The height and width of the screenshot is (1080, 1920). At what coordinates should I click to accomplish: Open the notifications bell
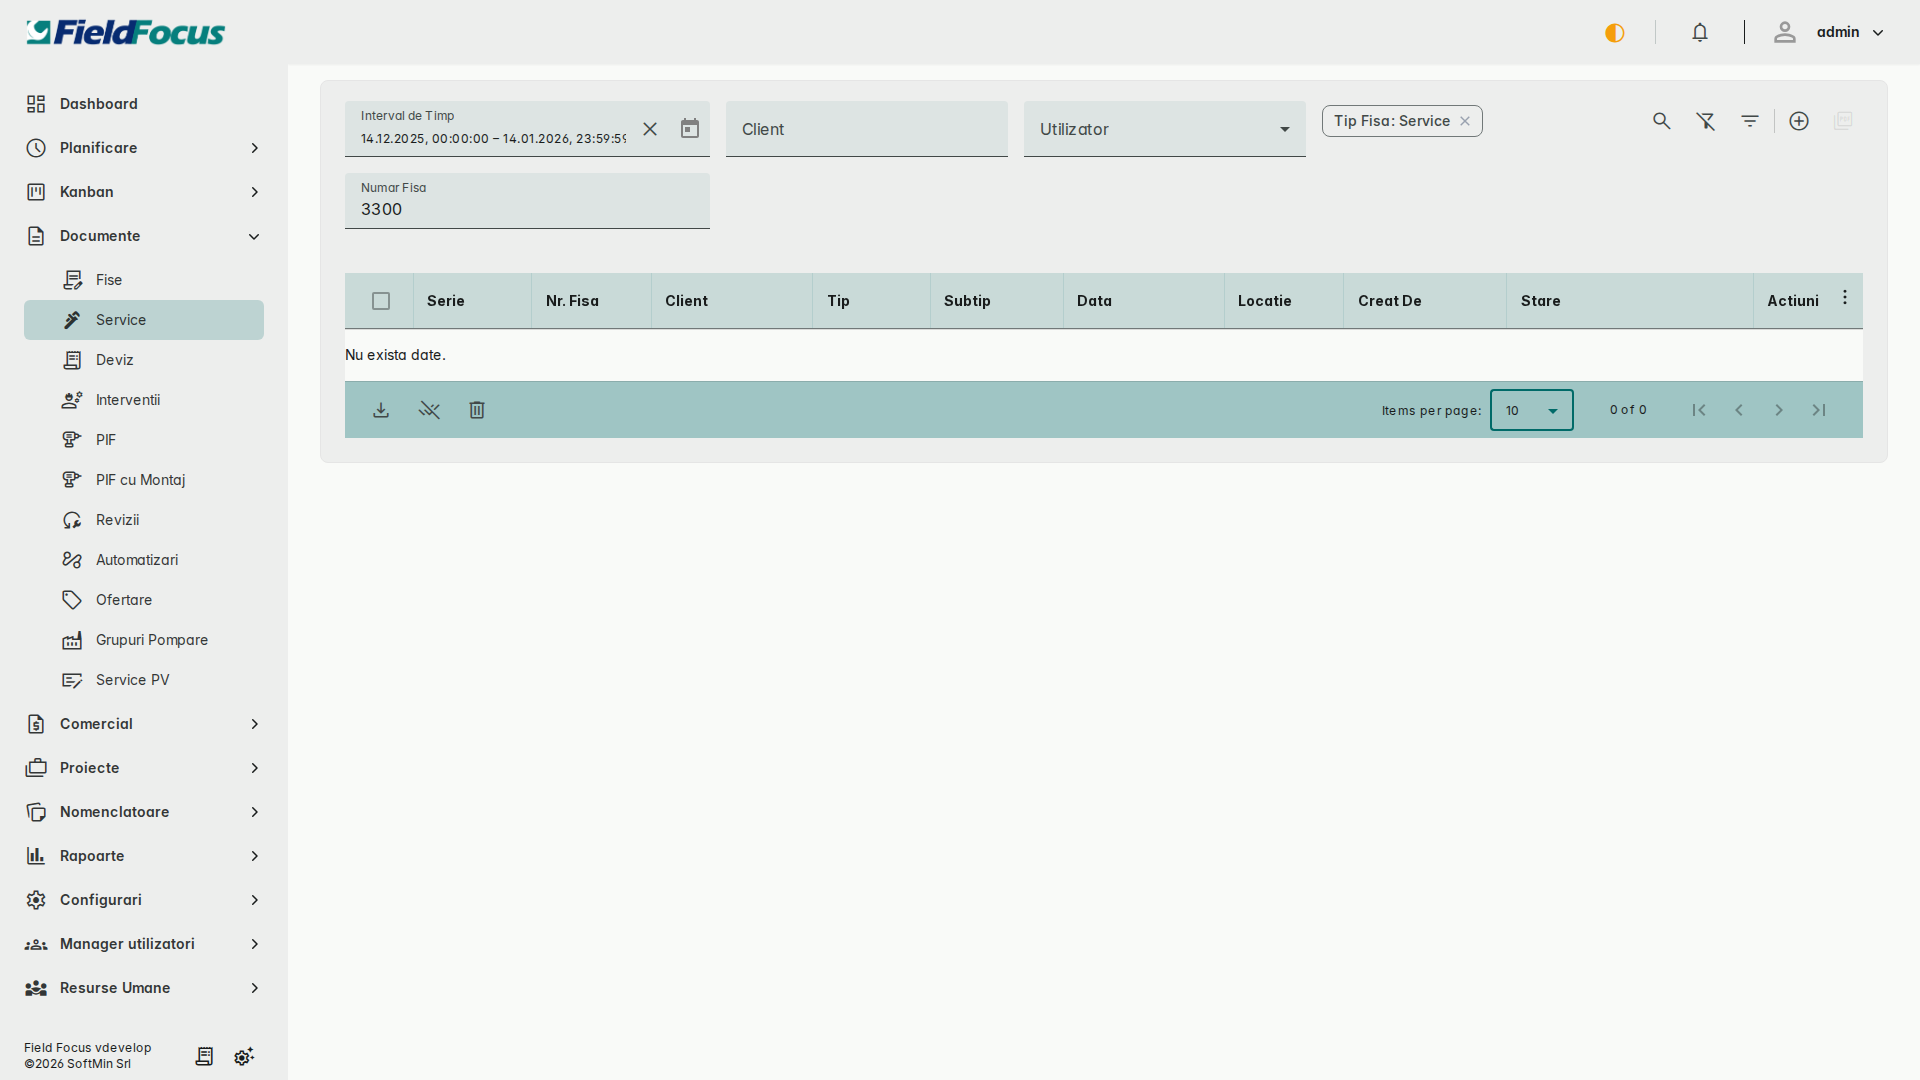(x=1700, y=33)
